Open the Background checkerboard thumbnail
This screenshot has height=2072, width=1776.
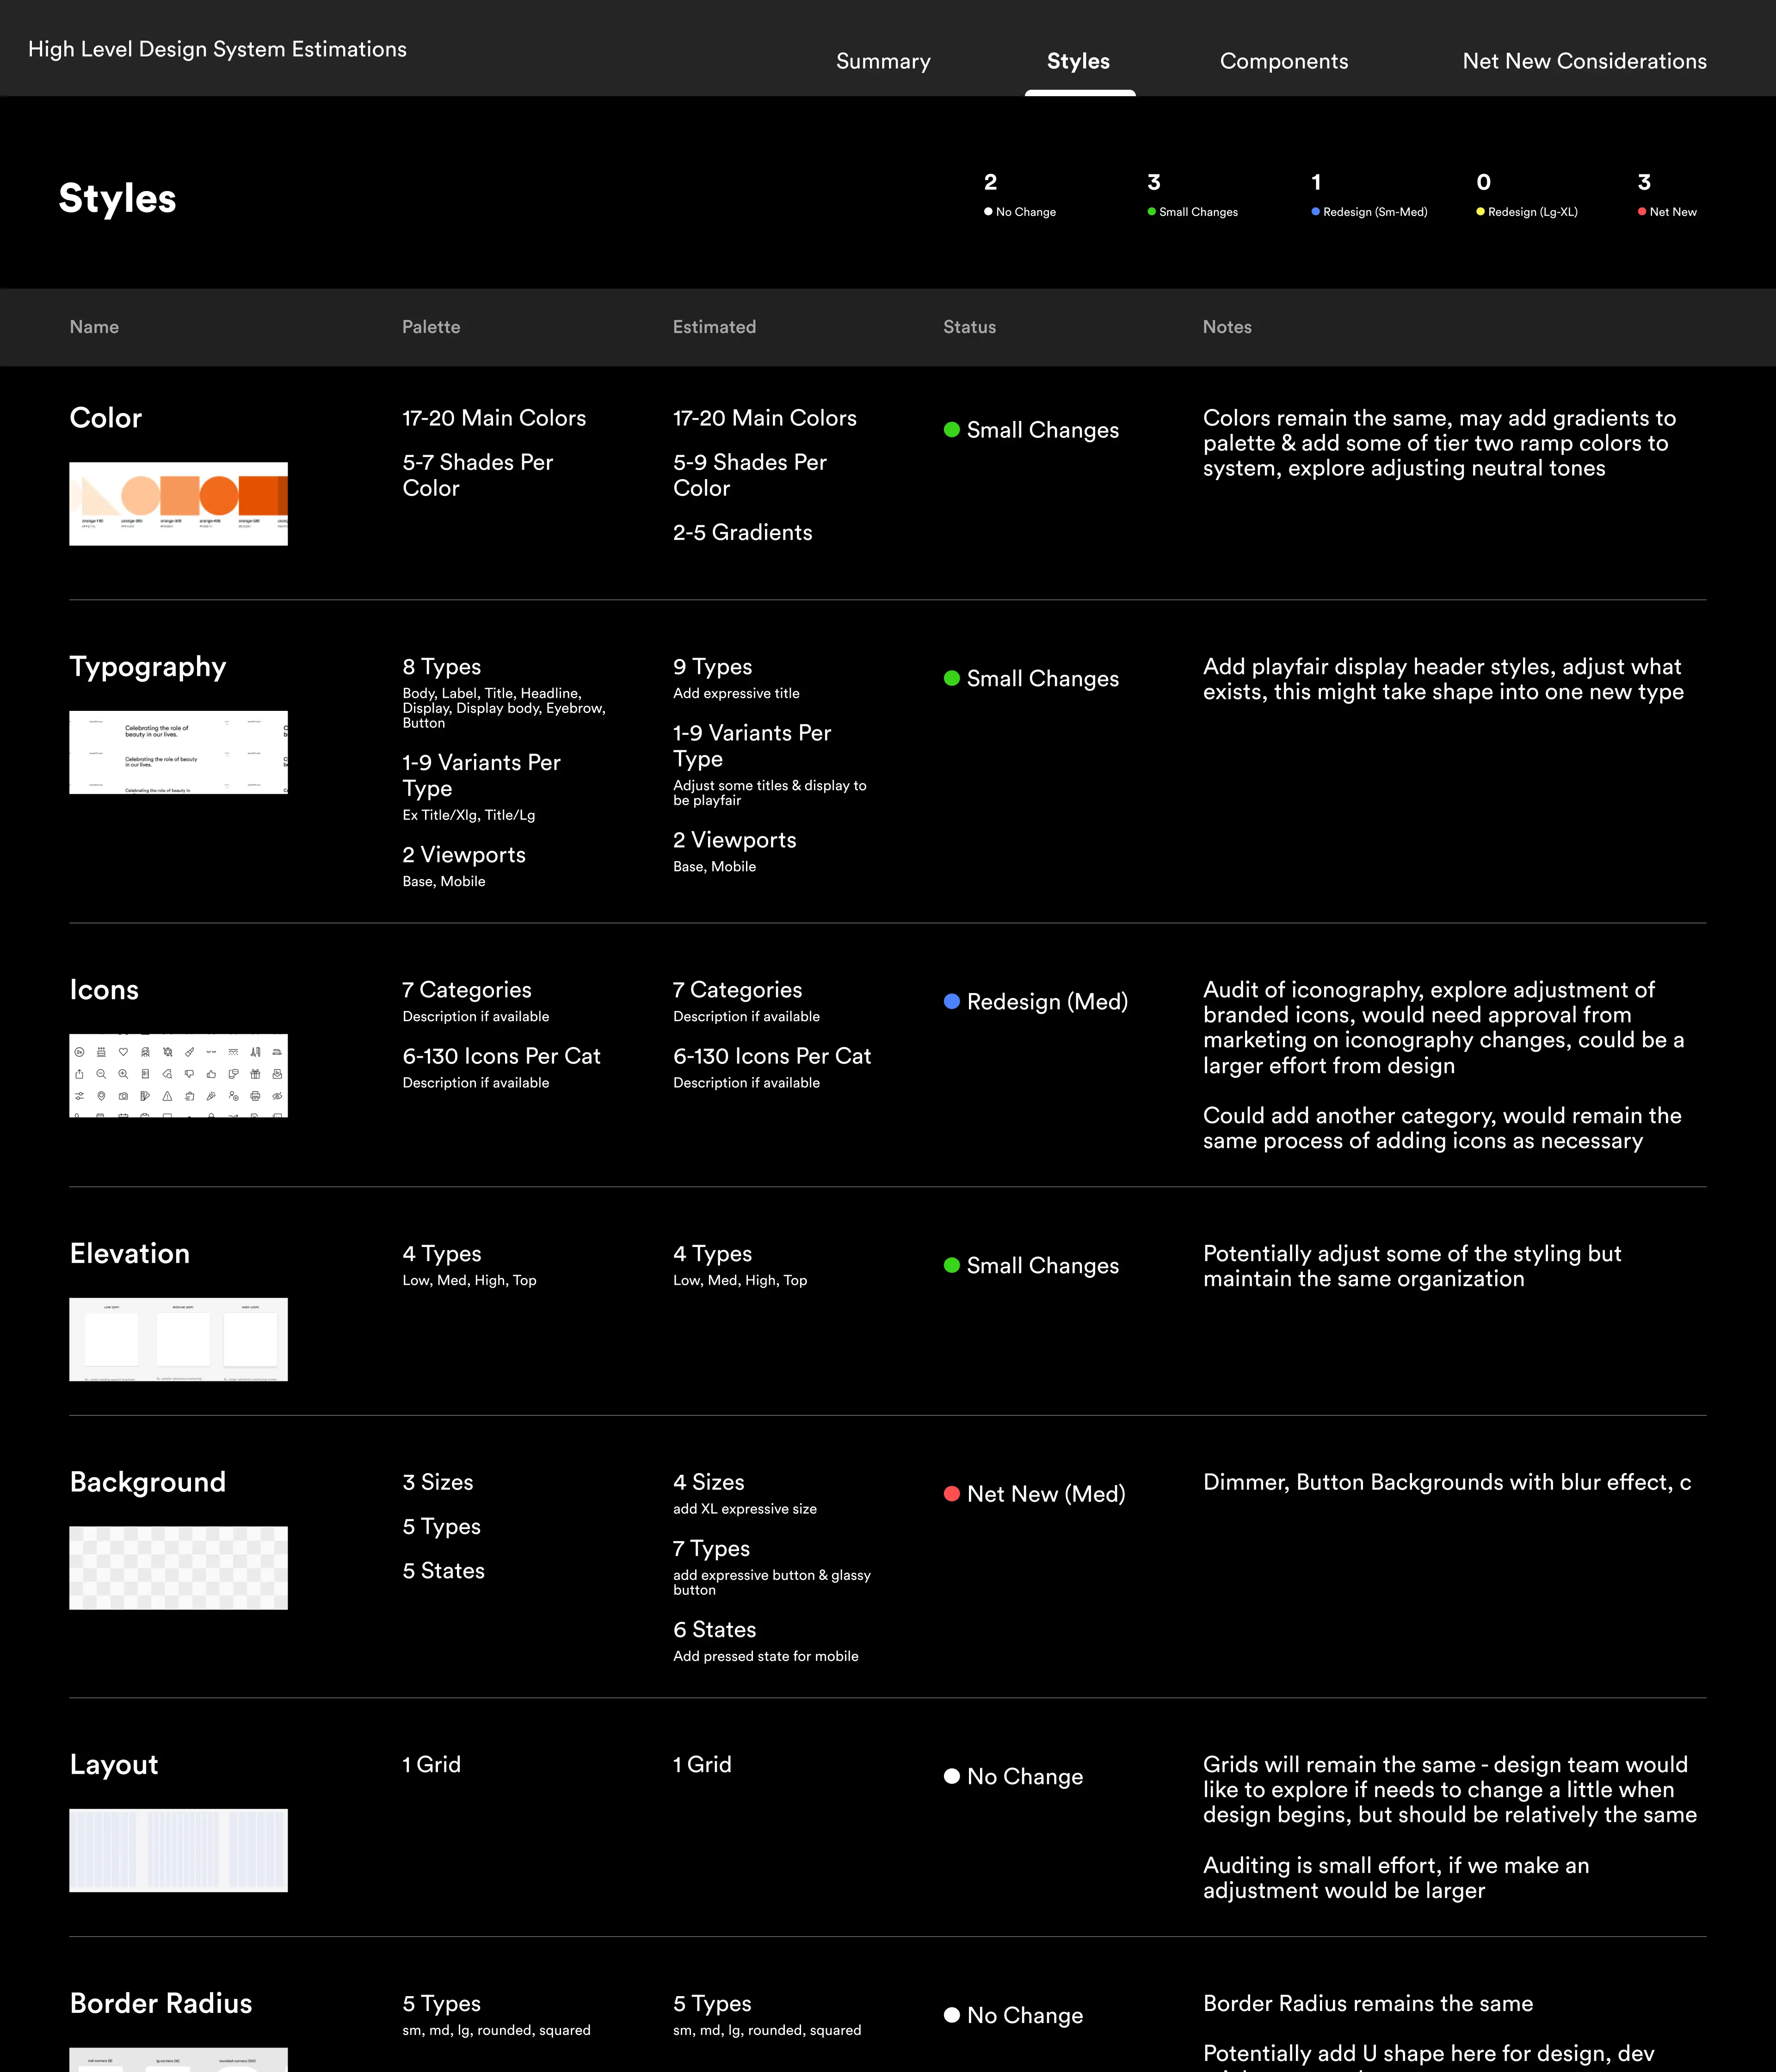pyautogui.click(x=178, y=1568)
